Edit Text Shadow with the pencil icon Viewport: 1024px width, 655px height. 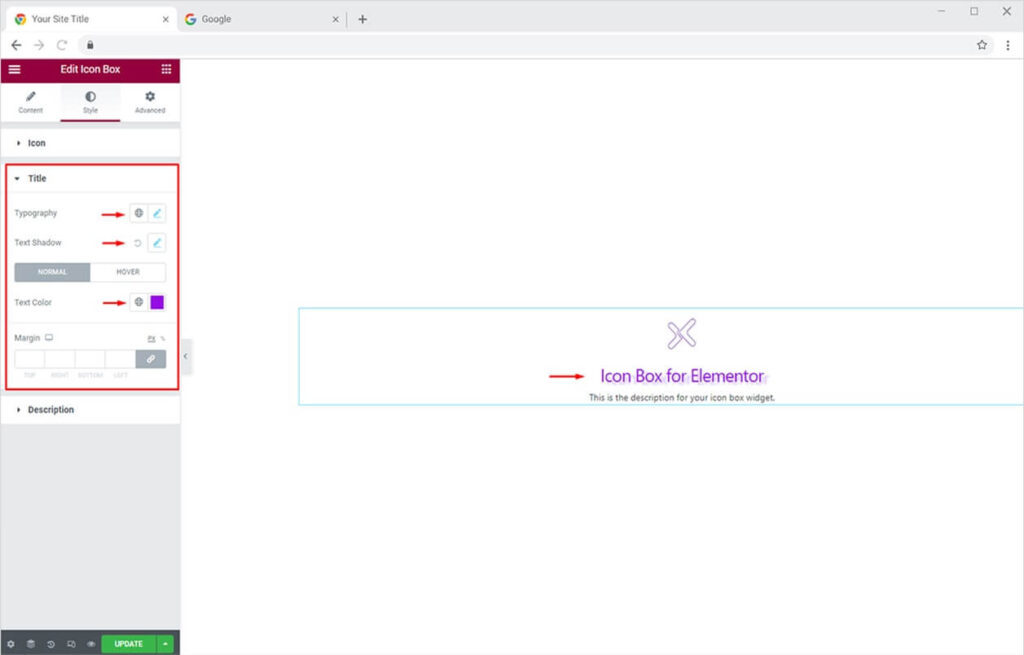pos(157,243)
